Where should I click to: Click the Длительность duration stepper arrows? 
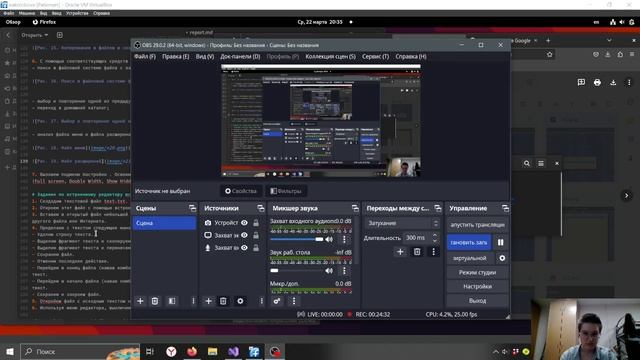[x=435, y=238]
